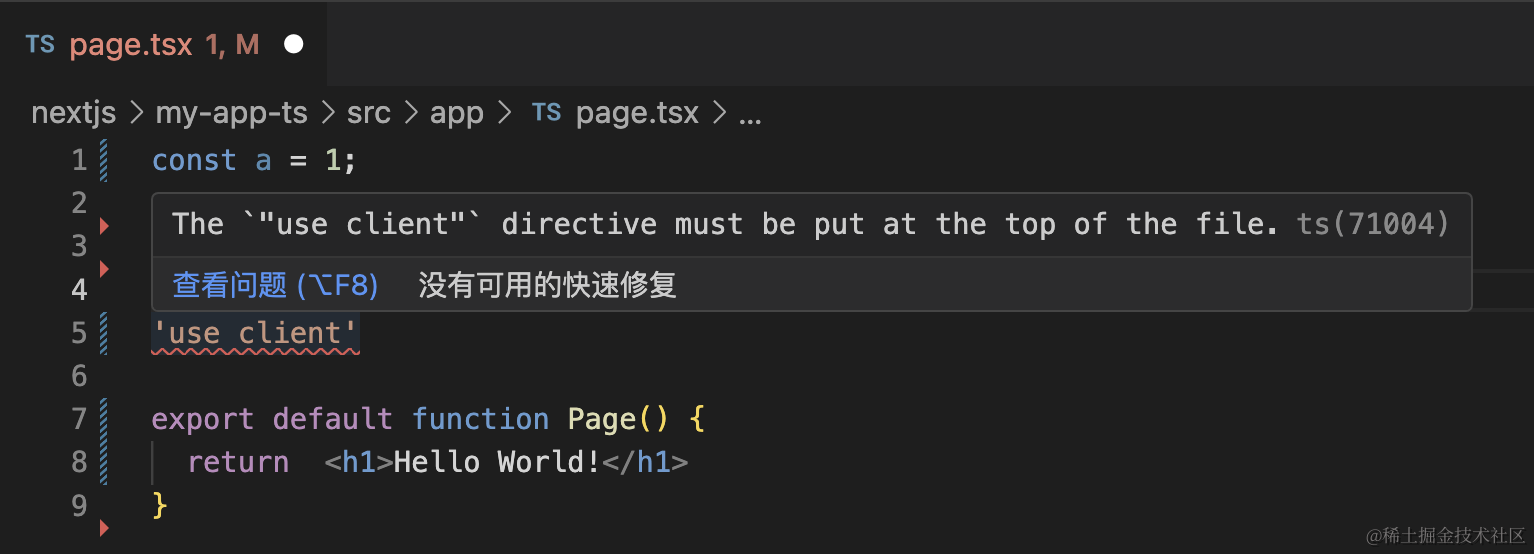Click the blue change marker beside line 5

(104, 333)
